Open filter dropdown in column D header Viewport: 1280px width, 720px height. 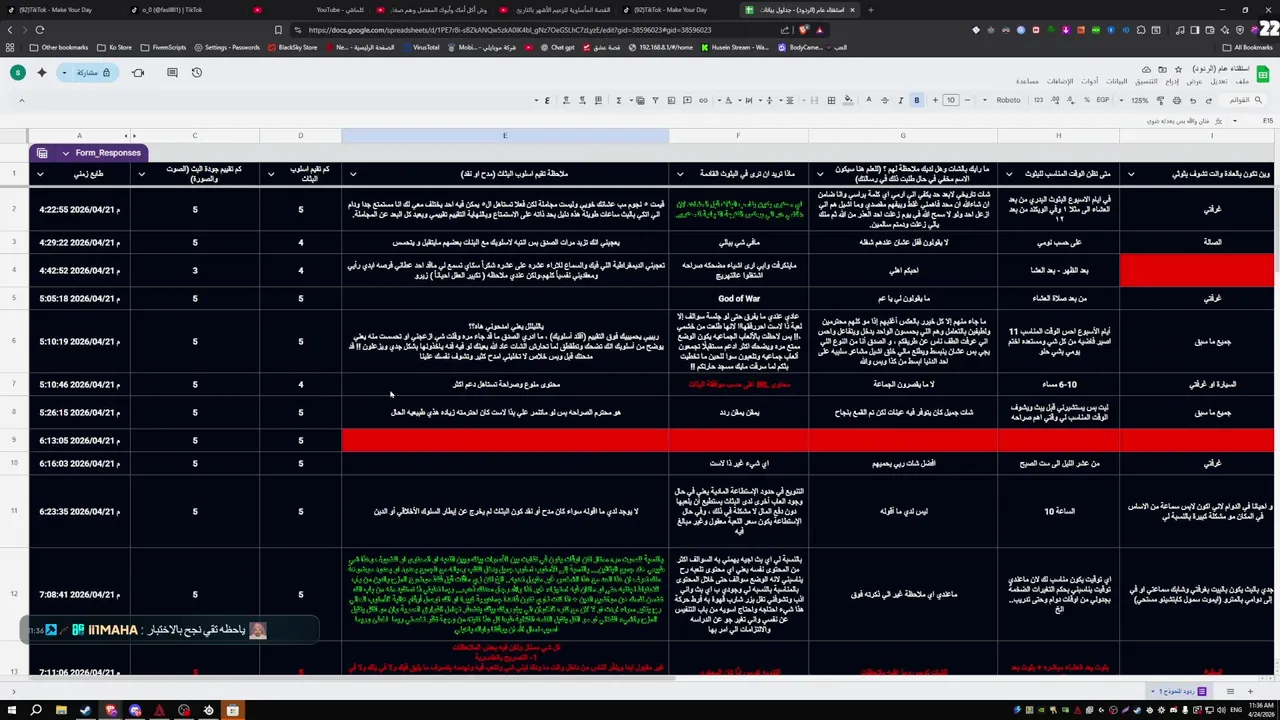tap(270, 174)
